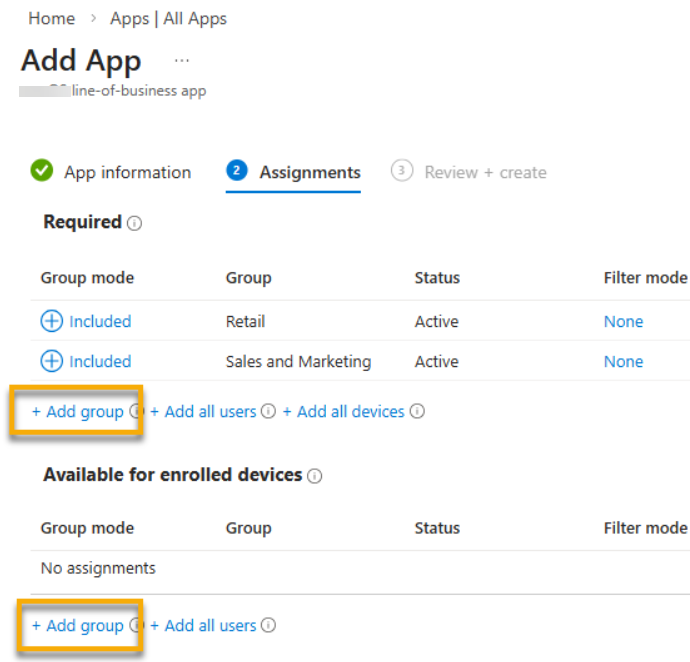
Task: Click the green checkmark icon for App information
Action: pos(42,170)
